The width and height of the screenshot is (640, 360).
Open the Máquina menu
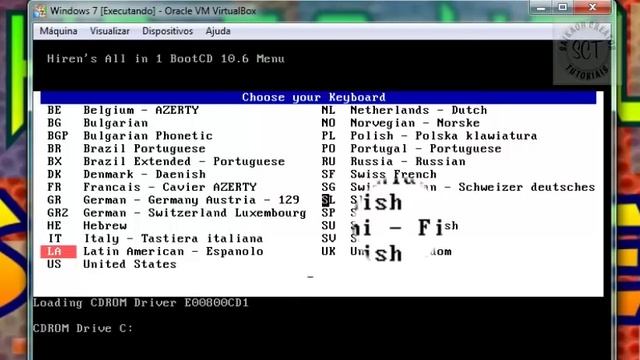pos(58,31)
